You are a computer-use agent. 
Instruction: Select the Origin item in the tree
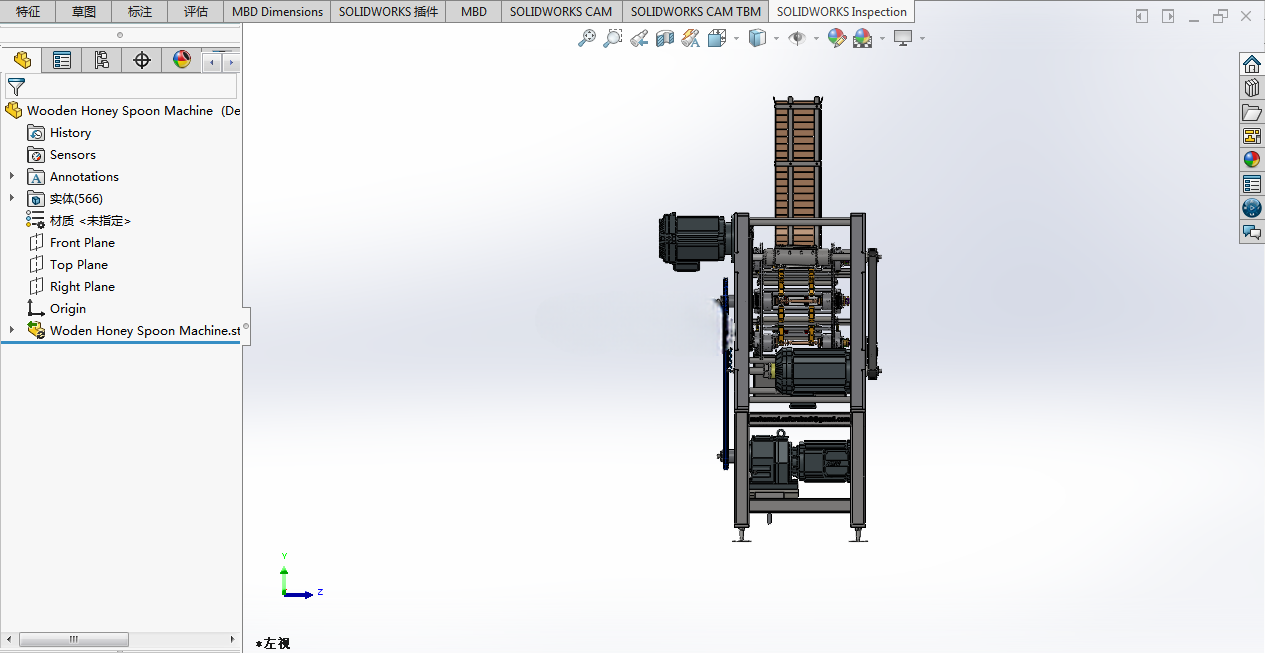coord(68,308)
